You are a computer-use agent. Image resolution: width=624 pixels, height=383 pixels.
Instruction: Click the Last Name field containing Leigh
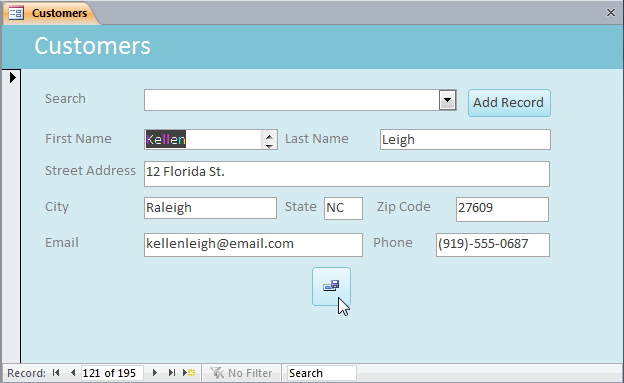tap(465, 139)
